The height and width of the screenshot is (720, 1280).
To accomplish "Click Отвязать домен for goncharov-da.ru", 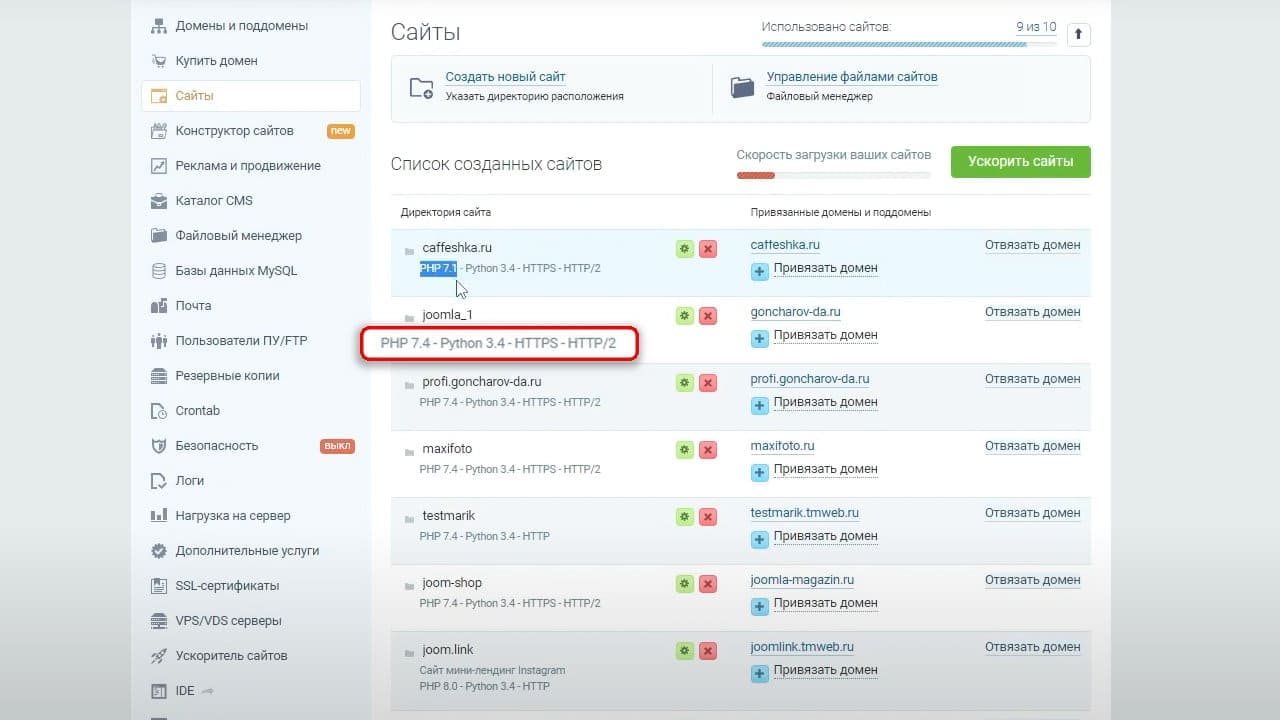I will coord(1032,312).
